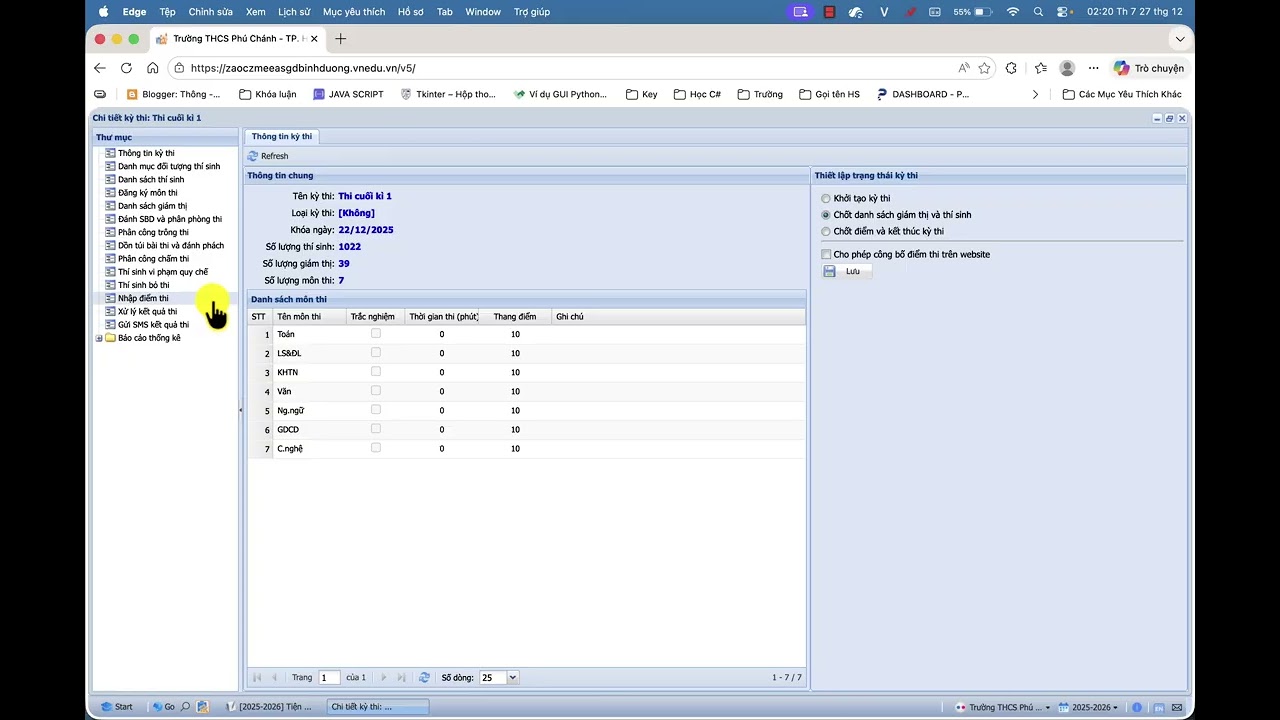This screenshot has width=1280, height=720.
Task: Open the Trường THCS Phú school dropdown
Action: point(1003,707)
